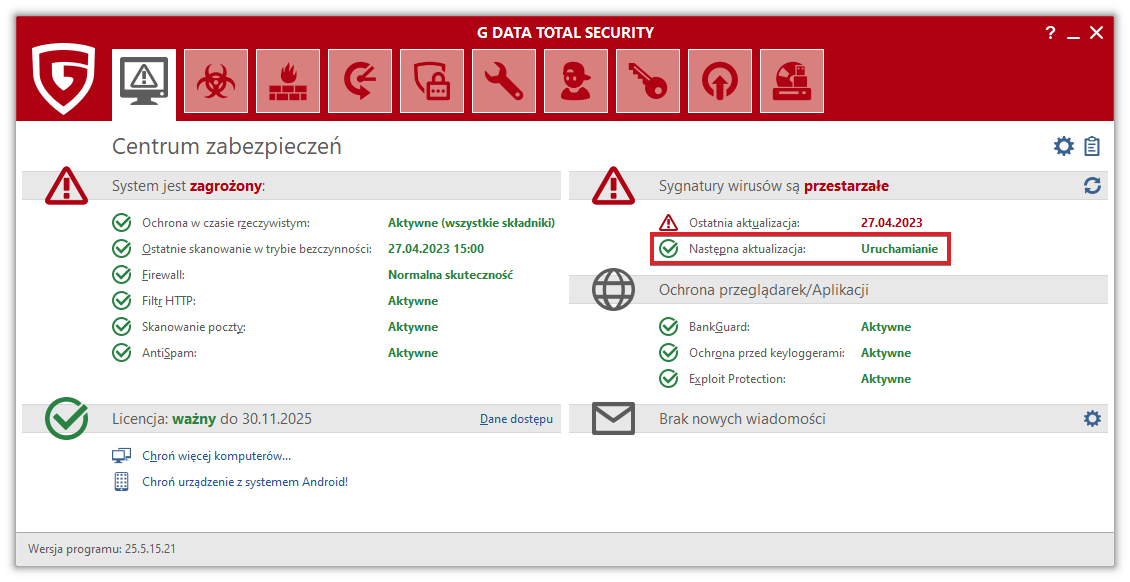
Task: Click the G DATA shield logo
Action: (x=63, y=79)
